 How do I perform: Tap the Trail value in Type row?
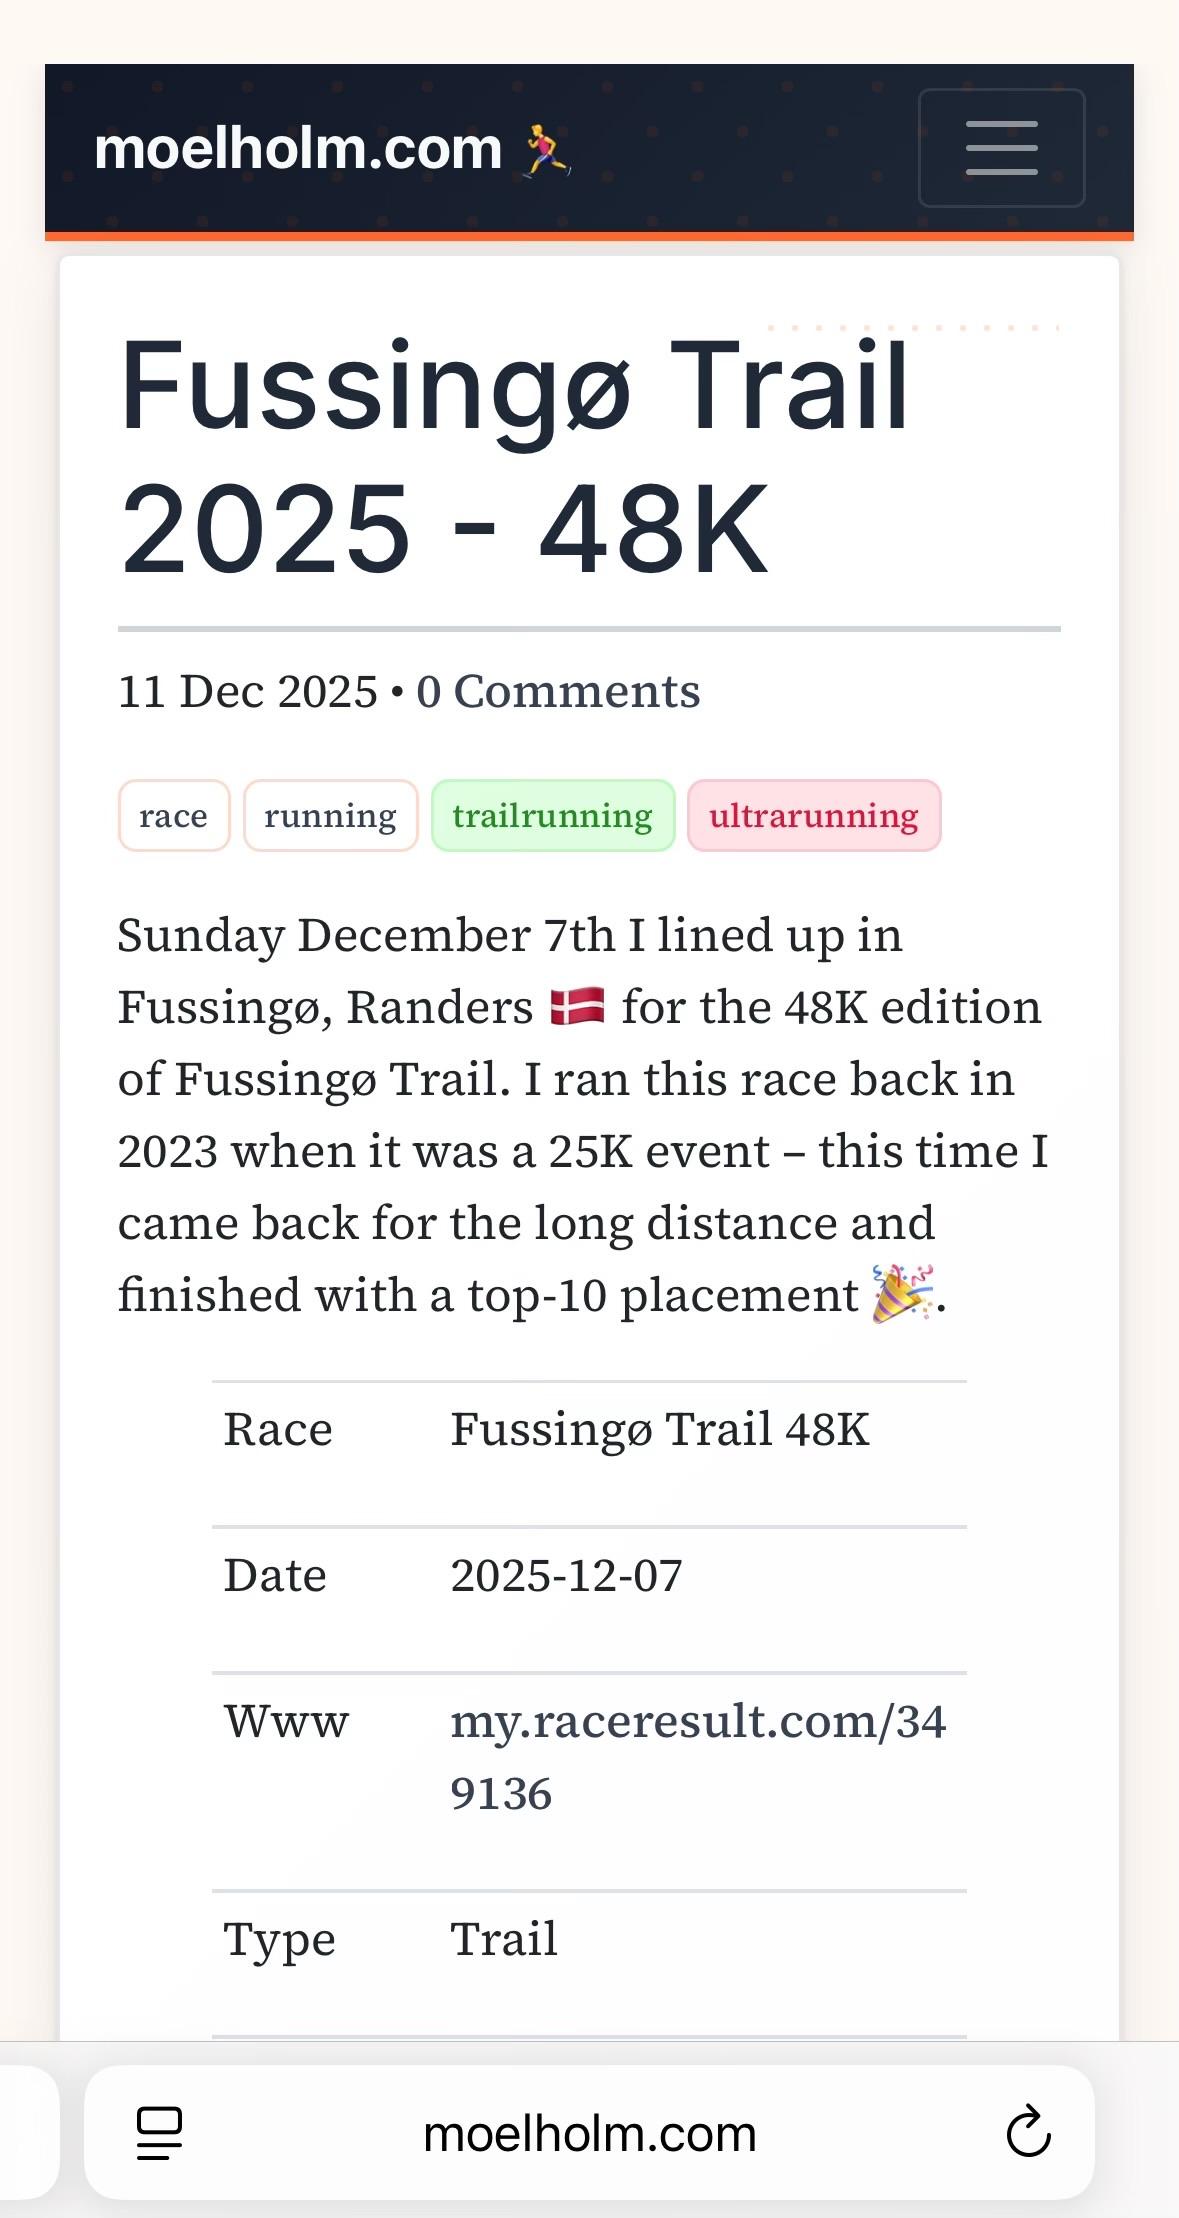point(504,1939)
